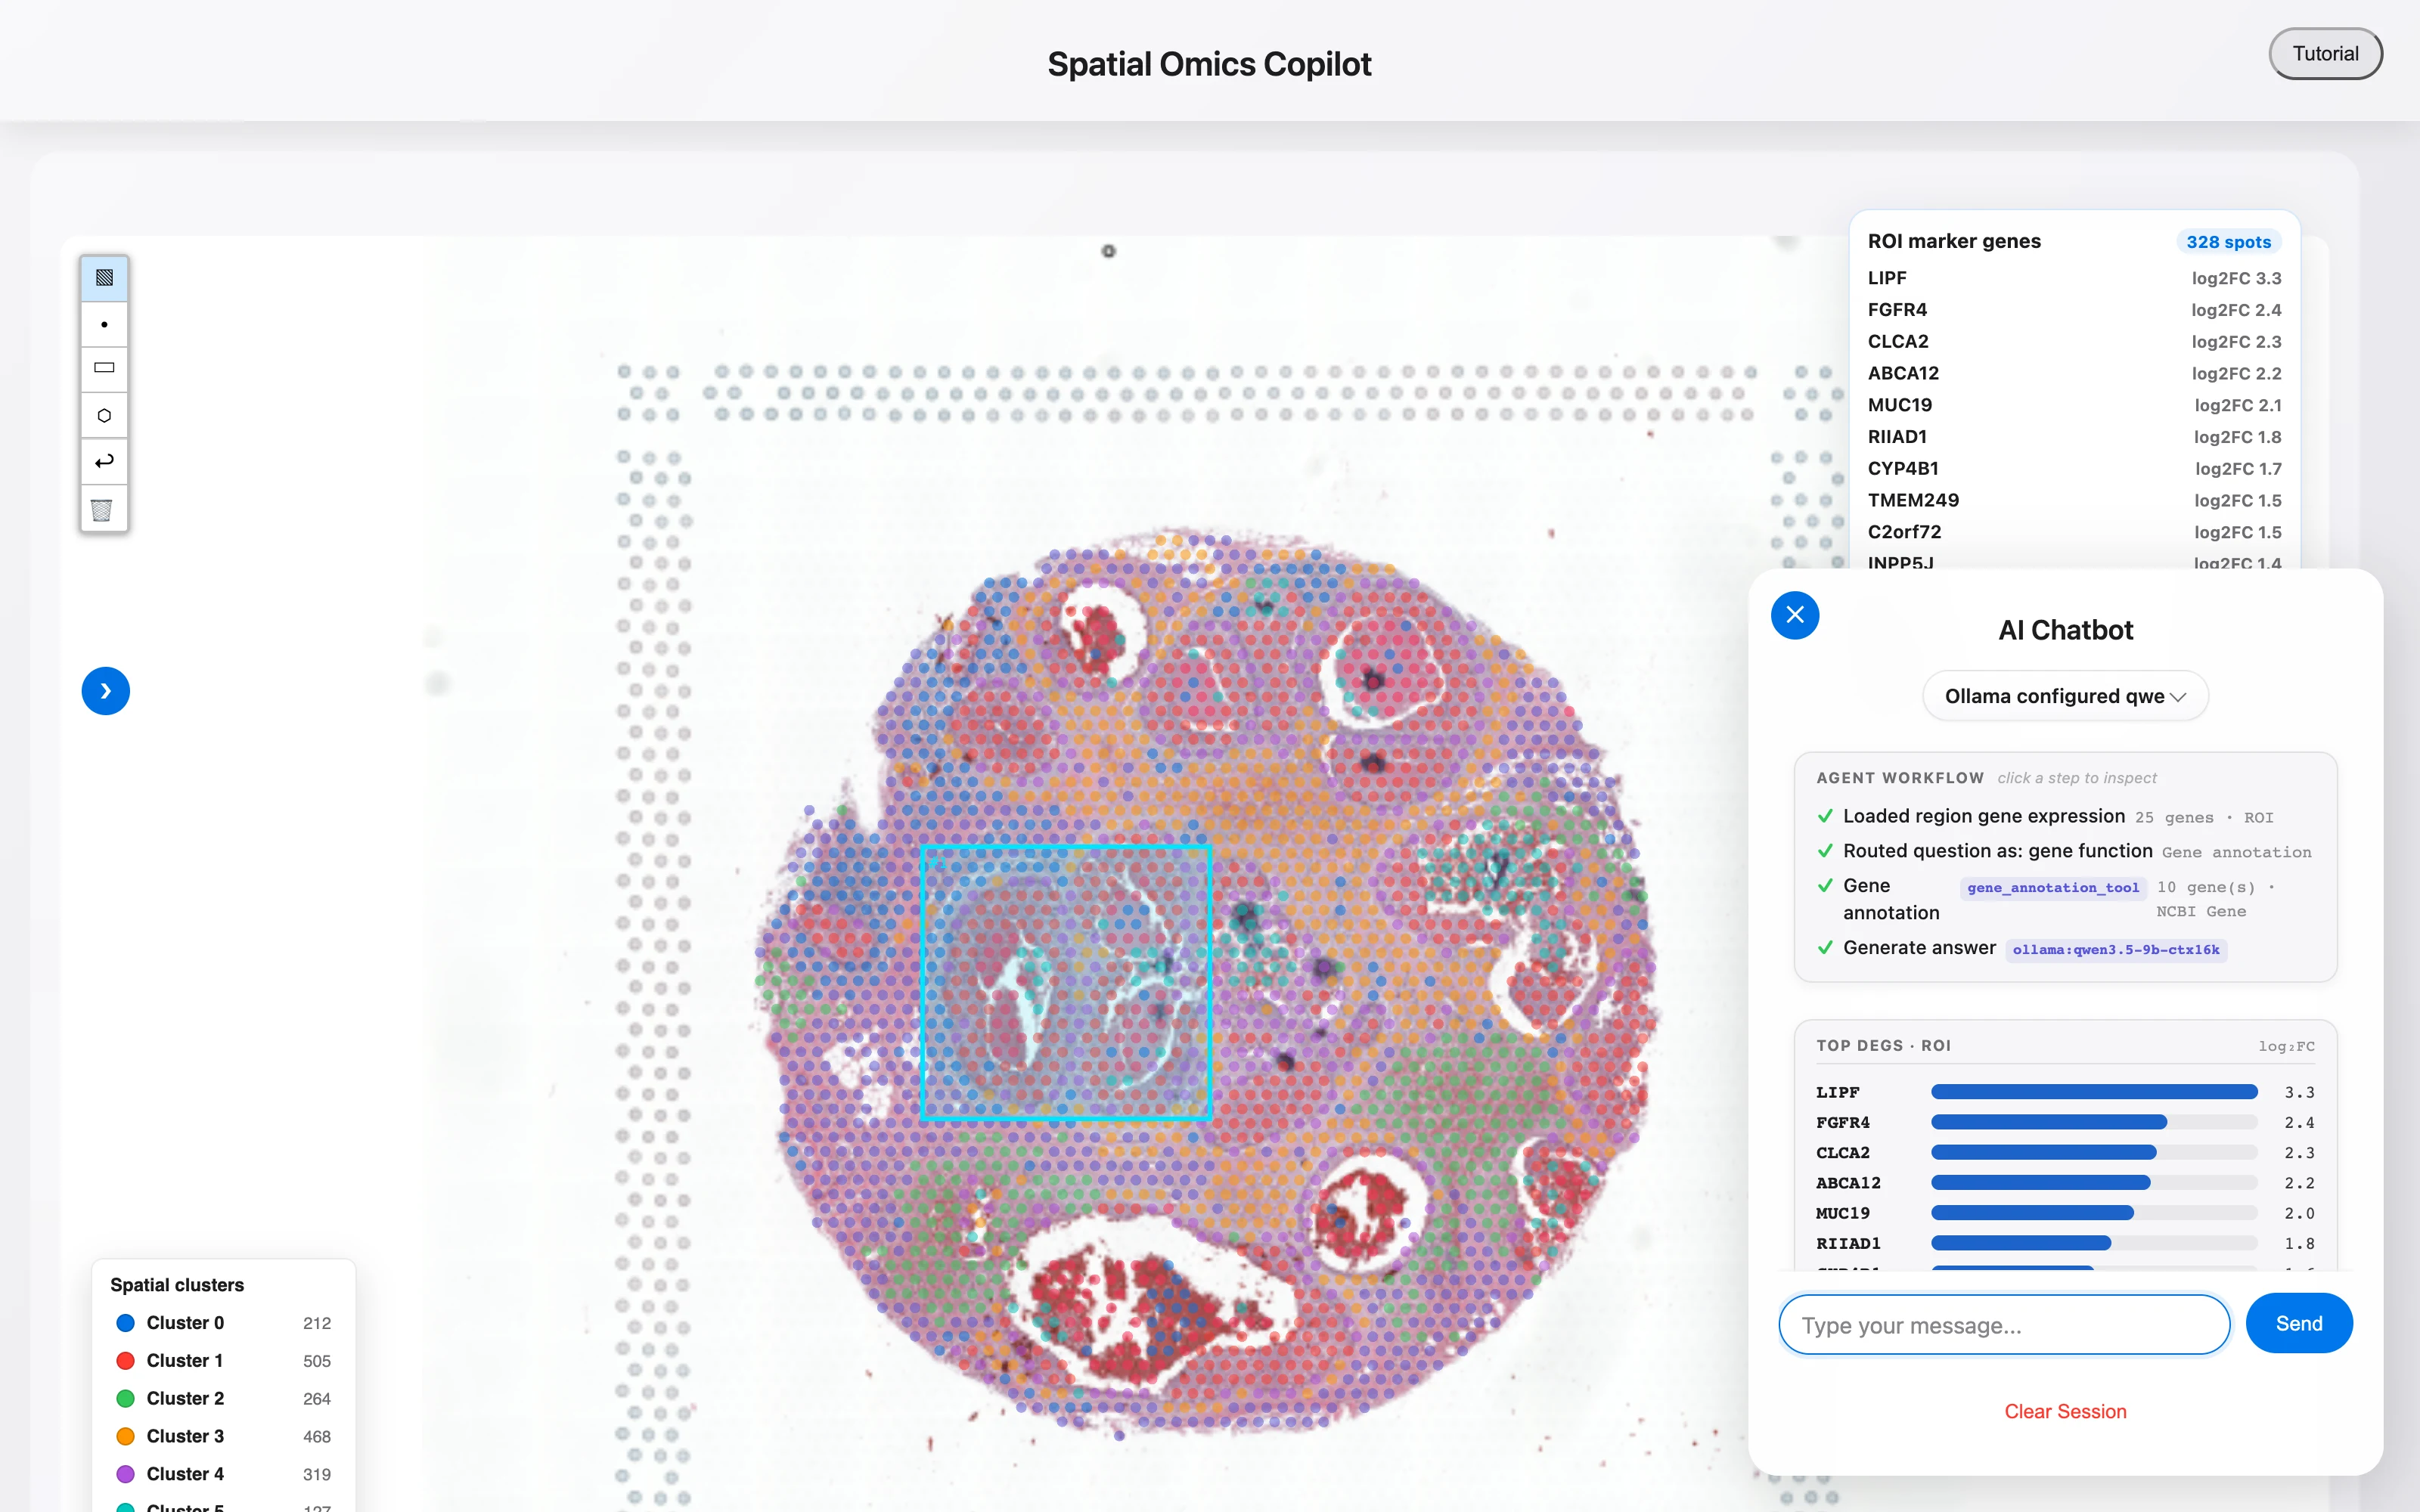Click the Cluster 0 blue color swatch

point(126,1323)
